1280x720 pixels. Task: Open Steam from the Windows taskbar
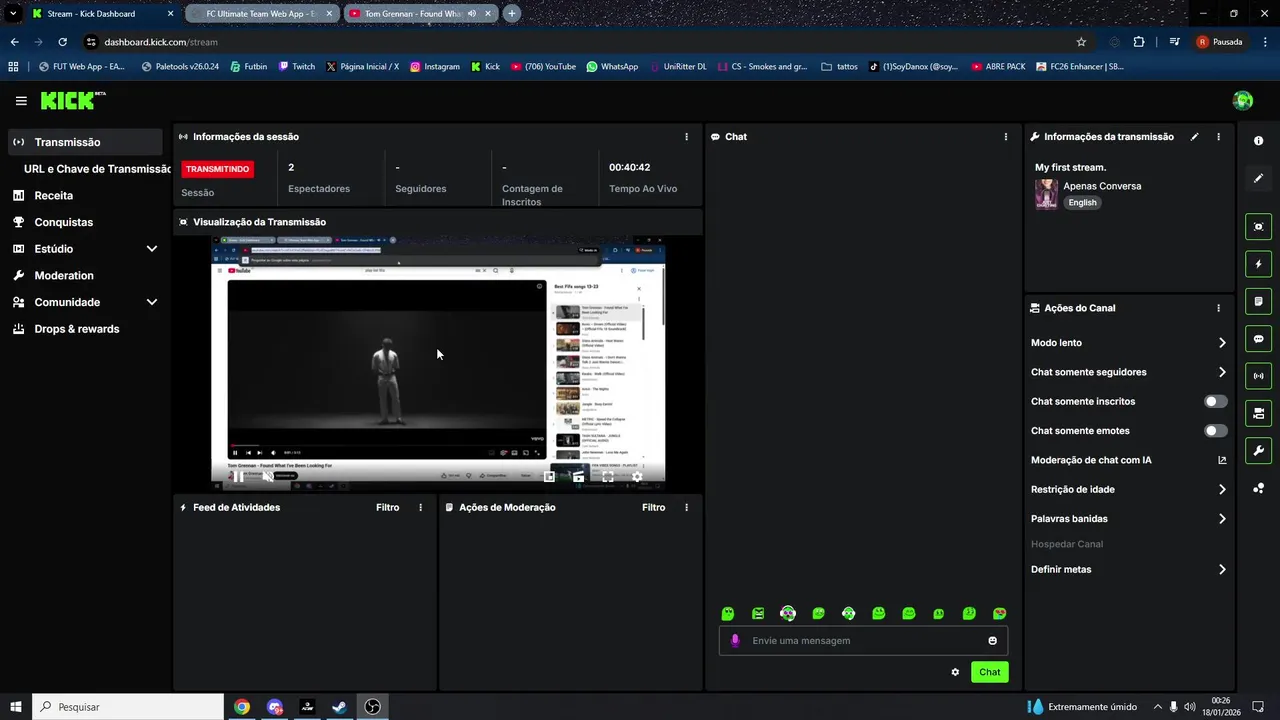point(340,707)
